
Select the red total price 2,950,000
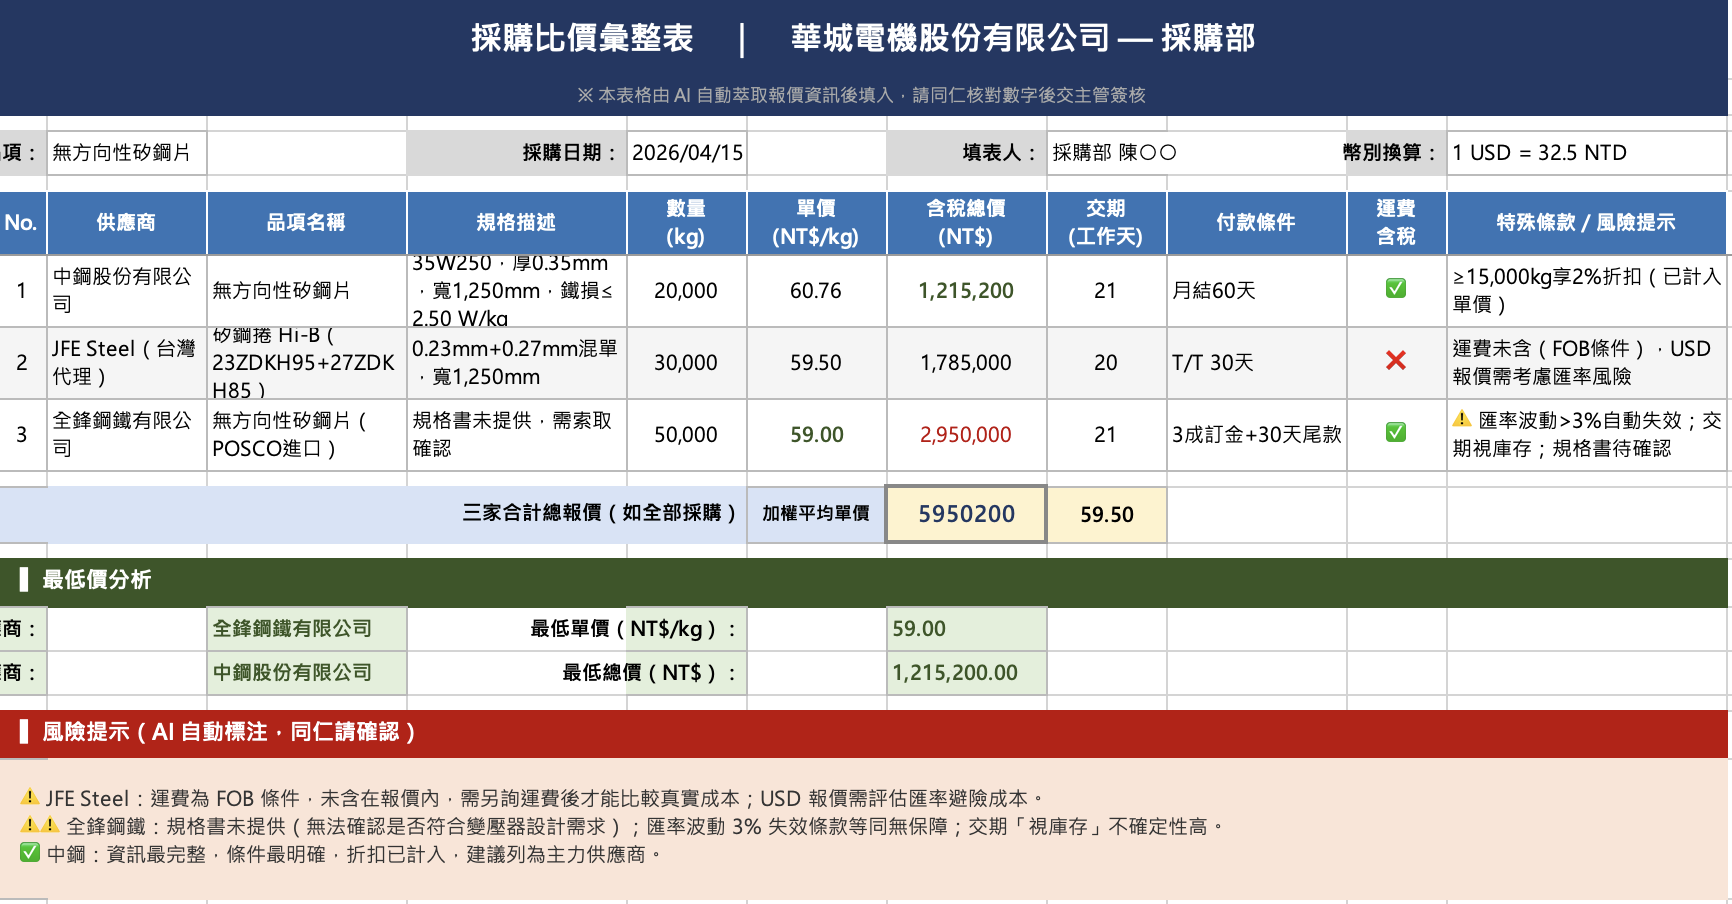click(967, 435)
